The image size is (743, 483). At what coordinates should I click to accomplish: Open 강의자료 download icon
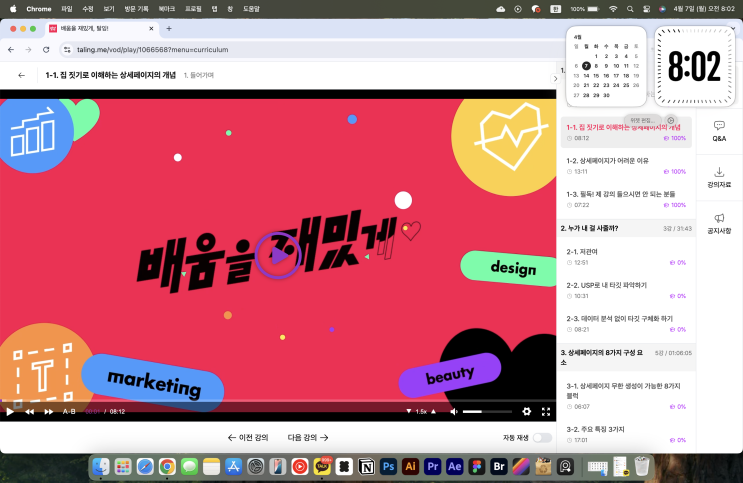(719, 176)
